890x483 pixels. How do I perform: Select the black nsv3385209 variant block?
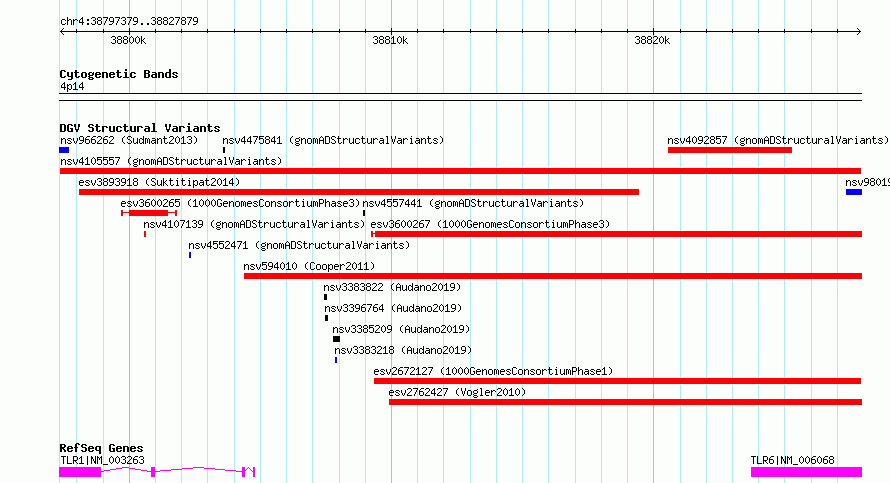click(337, 339)
